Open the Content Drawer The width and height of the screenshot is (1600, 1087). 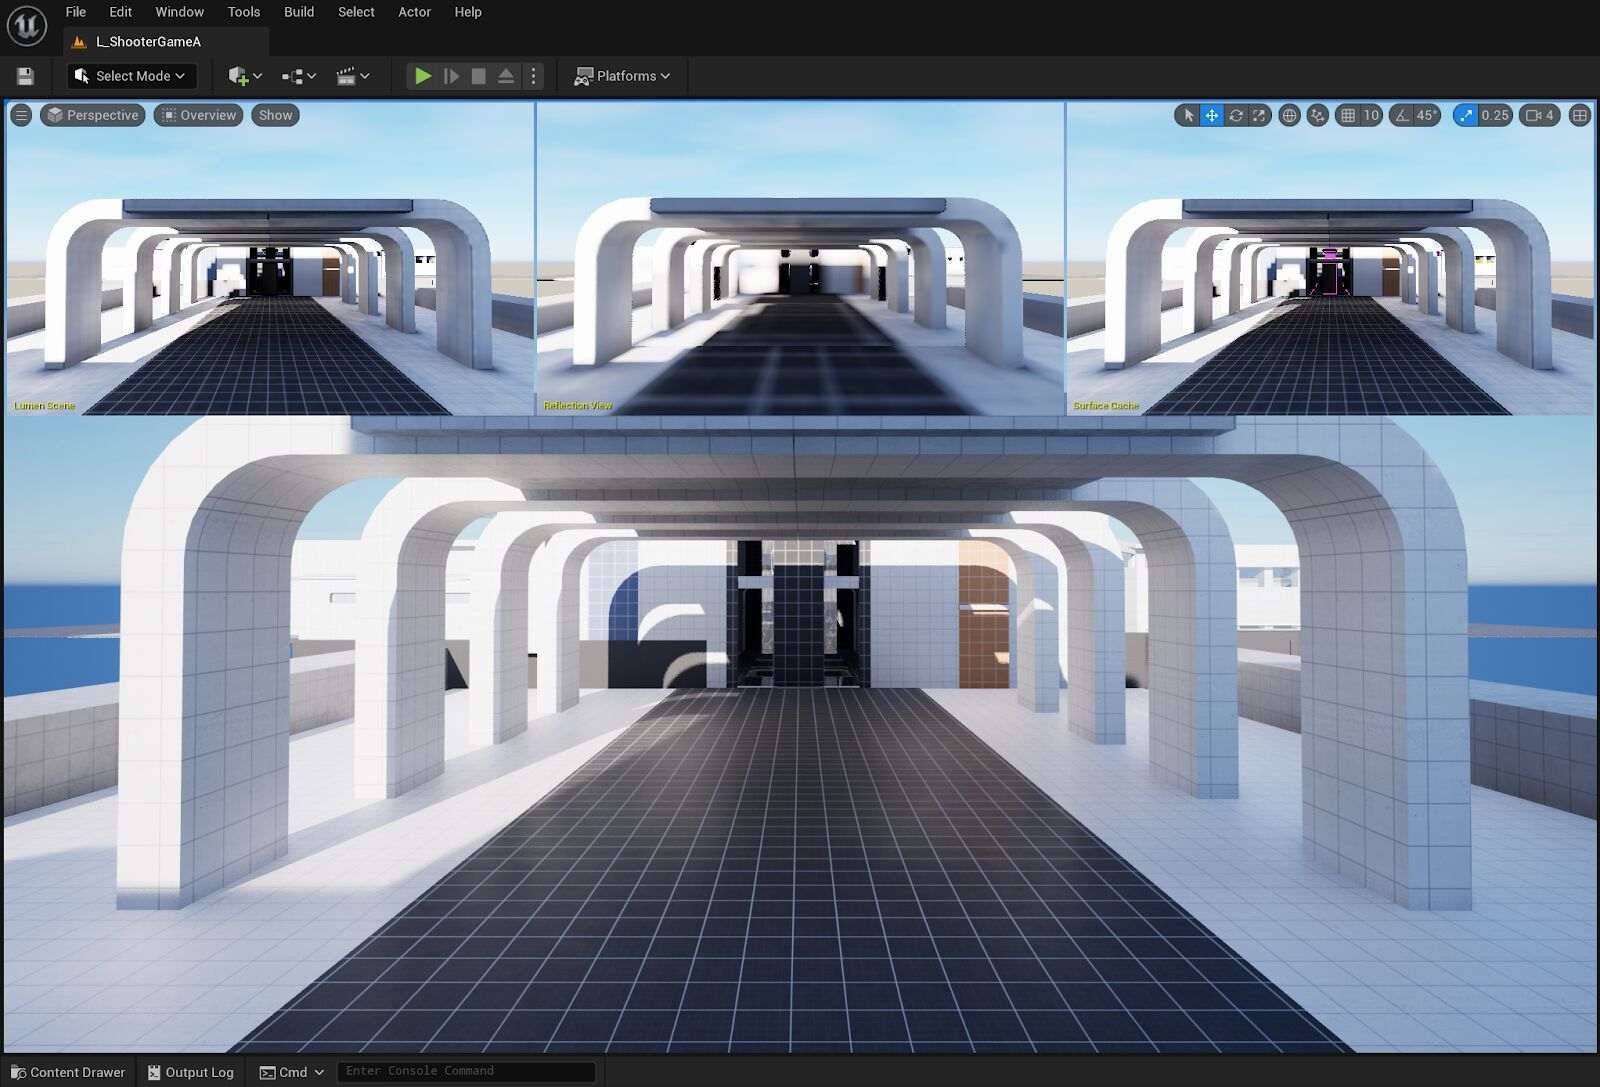point(68,1072)
